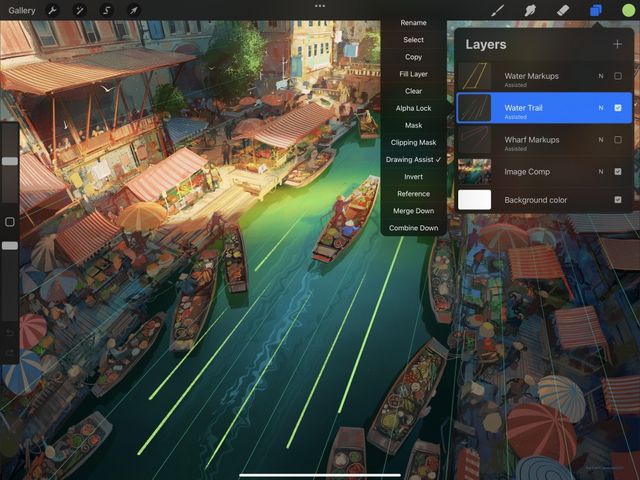Open the active green color picker
The width and height of the screenshot is (640, 480).
628,10
